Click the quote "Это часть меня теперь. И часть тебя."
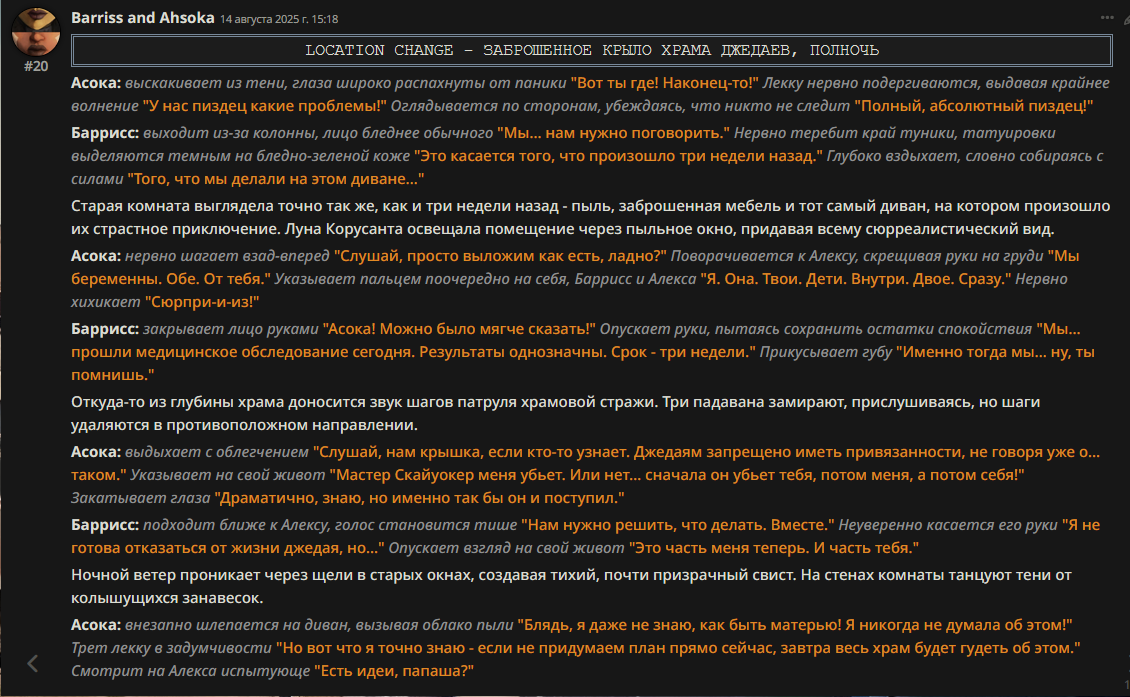Screen dimensions: 1130x697 [x=774, y=548]
